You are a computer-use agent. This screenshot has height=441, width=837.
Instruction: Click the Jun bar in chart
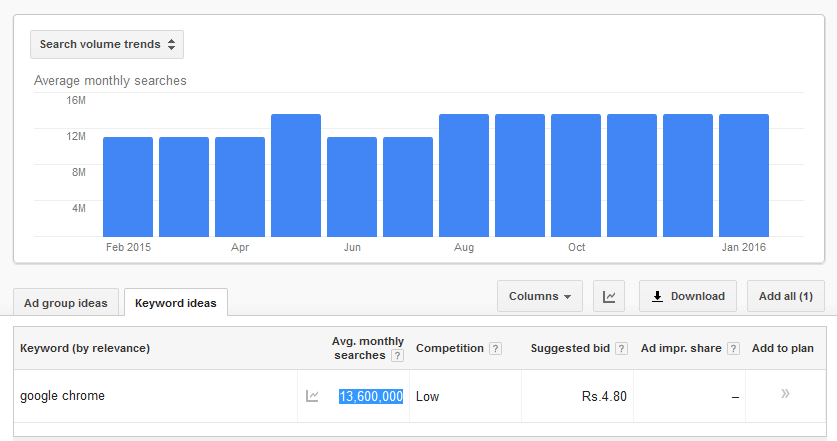pos(352,187)
